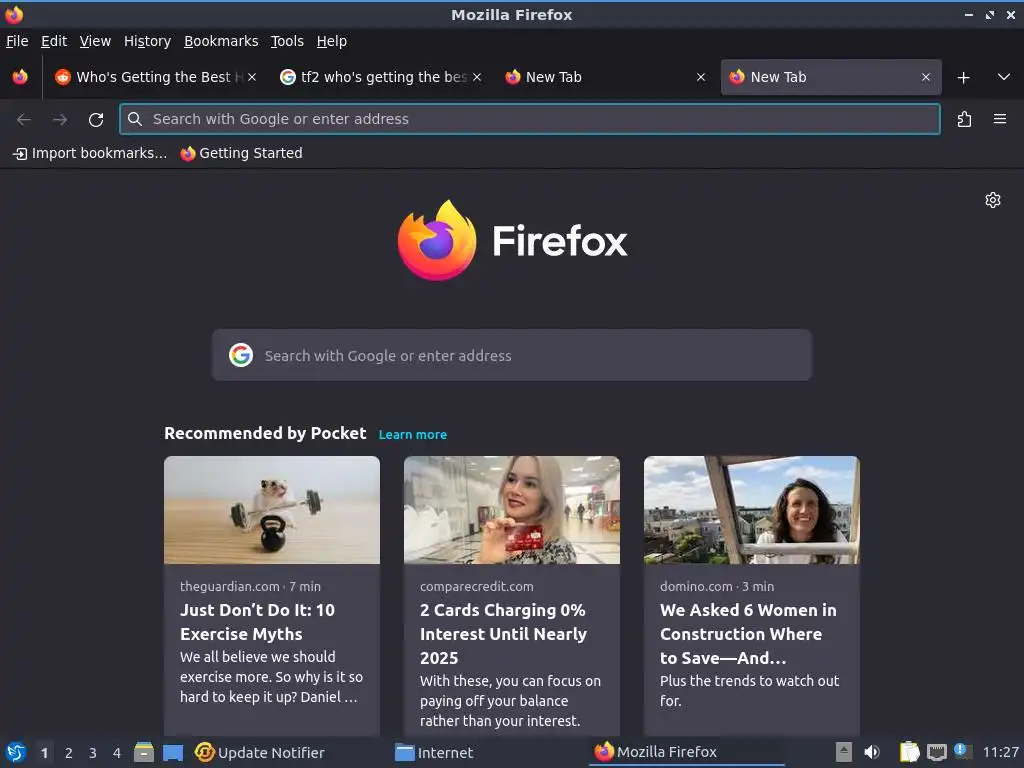Go forward with the forward arrow
Image resolution: width=1024 pixels, height=768 pixels.
[60, 120]
